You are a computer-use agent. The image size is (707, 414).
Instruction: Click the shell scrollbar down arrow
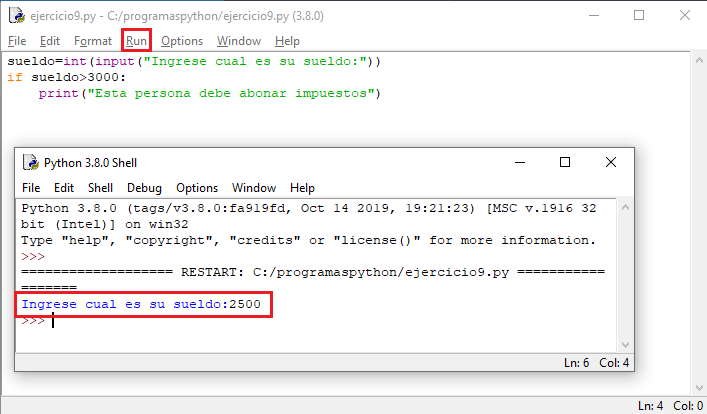click(623, 343)
